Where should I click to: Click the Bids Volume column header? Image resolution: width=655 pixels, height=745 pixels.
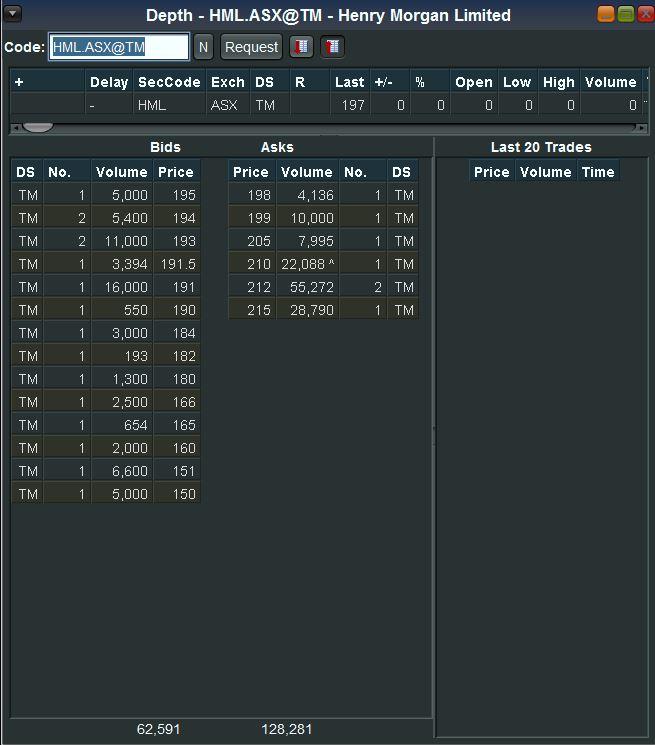[122, 172]
